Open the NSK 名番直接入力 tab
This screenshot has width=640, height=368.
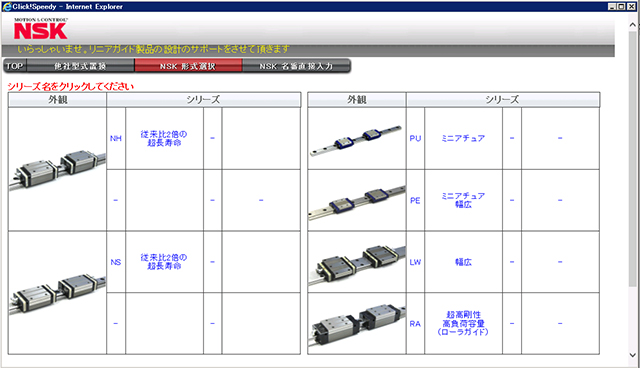(x=296, y=66)
